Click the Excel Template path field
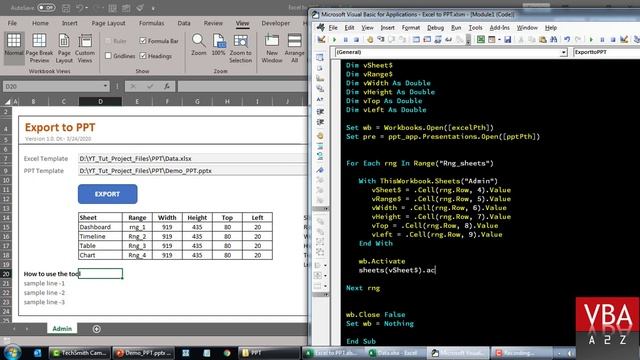 [x=193, y=158]
